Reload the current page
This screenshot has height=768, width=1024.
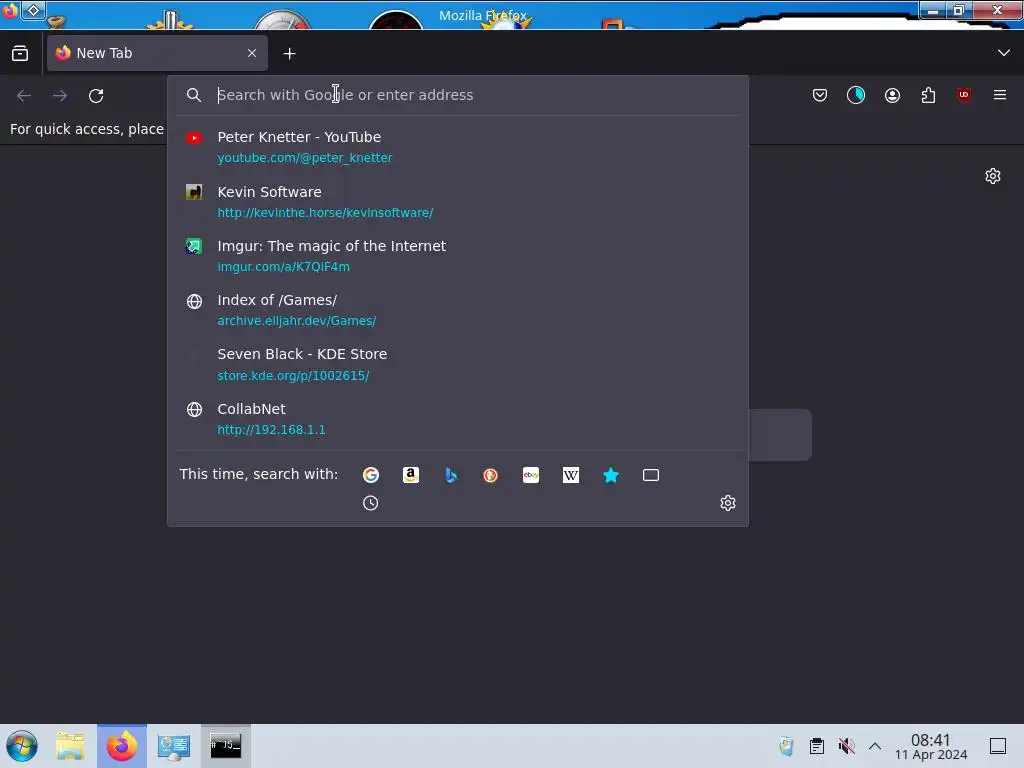(x=96, y=95)
